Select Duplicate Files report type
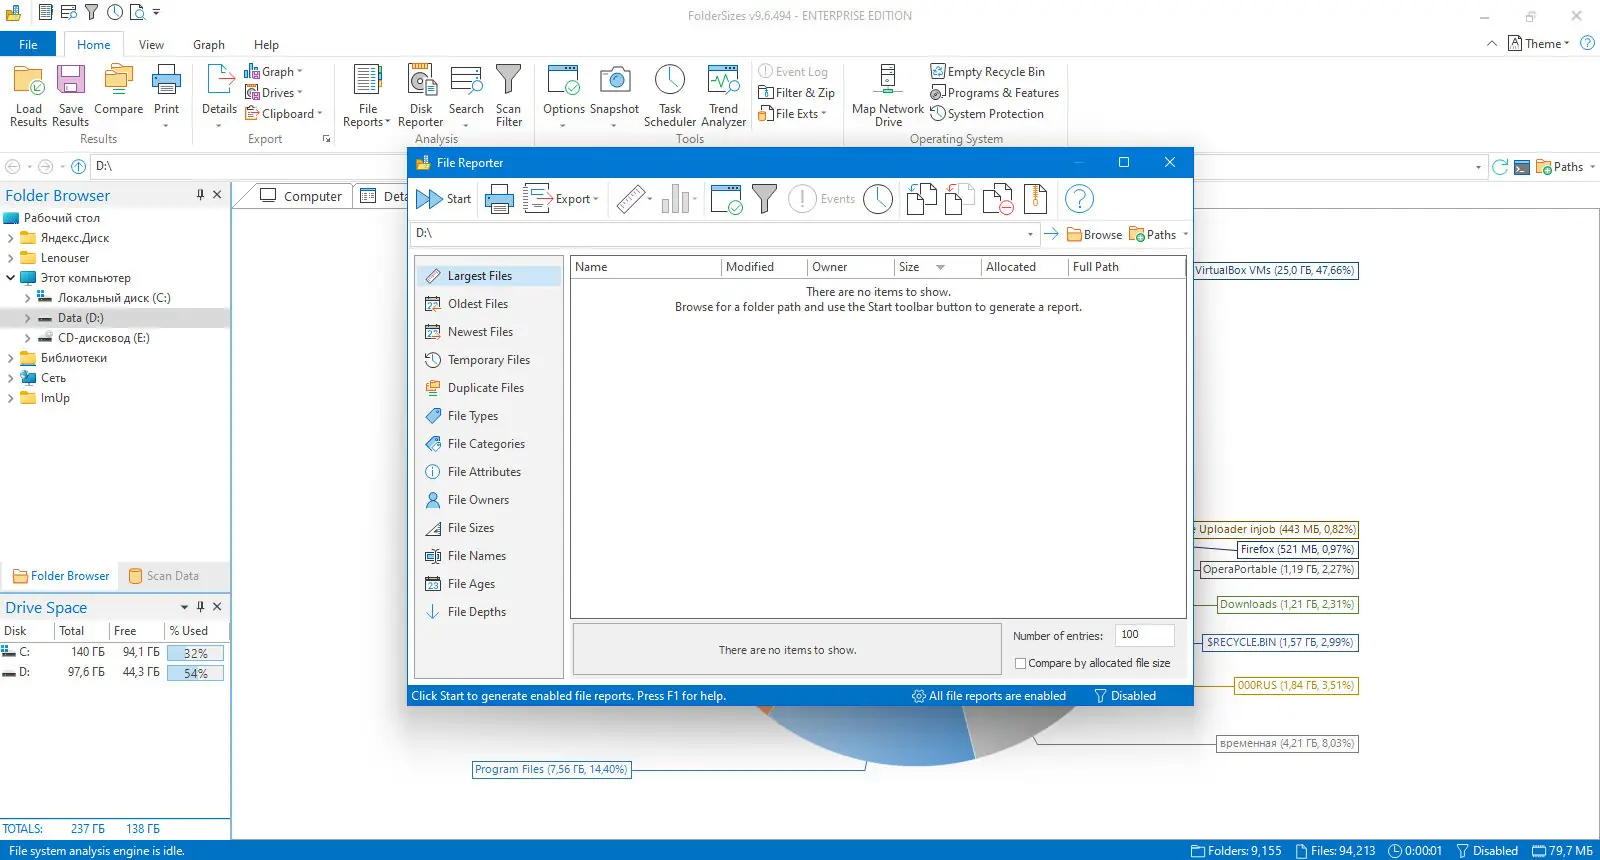The width and height of the screenshot is (1600, 860). [x=488, y=388]
